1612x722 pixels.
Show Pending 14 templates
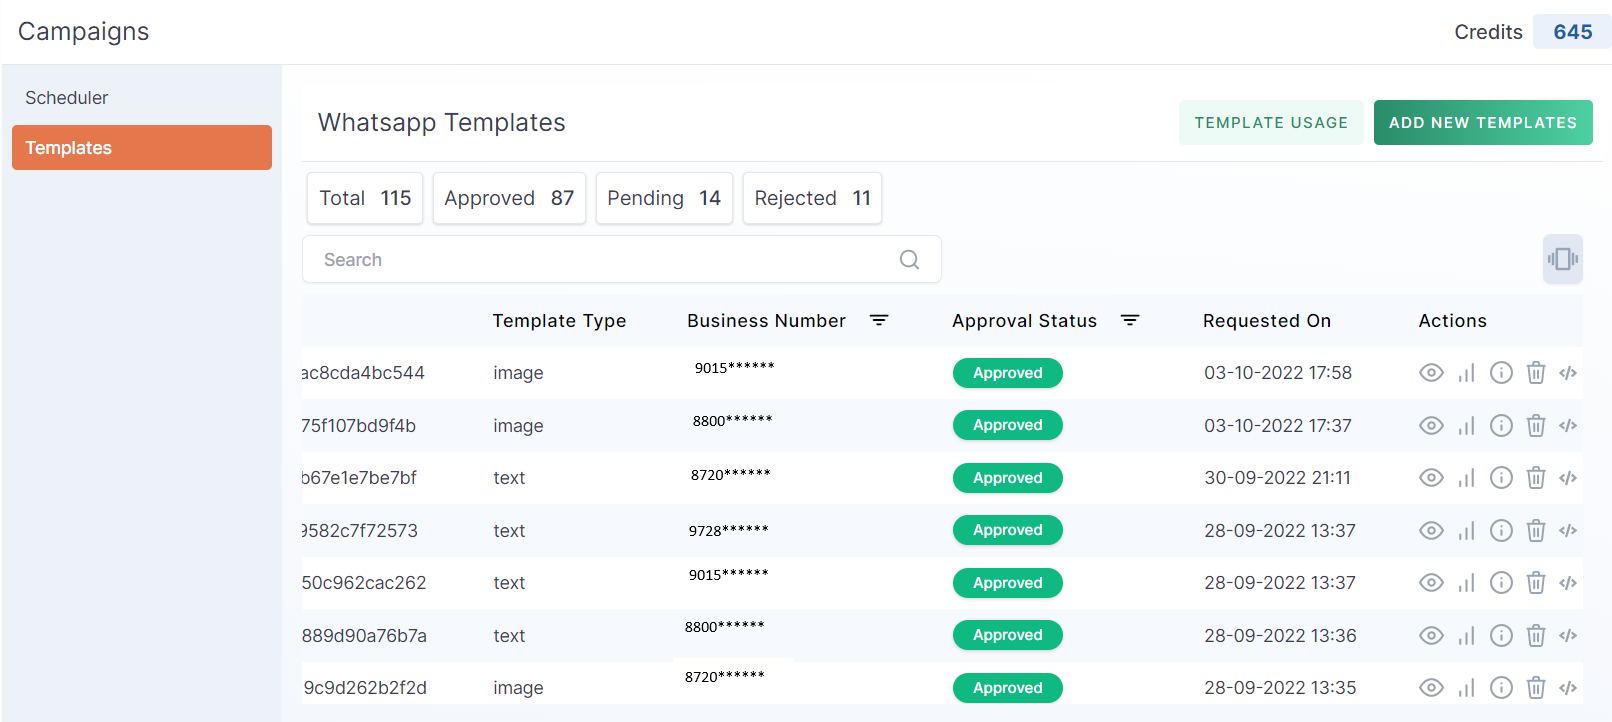click(664, 198)
